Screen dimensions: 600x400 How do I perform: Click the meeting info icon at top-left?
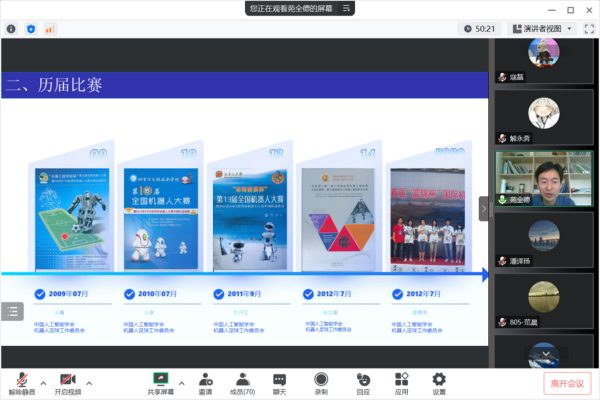11,29
